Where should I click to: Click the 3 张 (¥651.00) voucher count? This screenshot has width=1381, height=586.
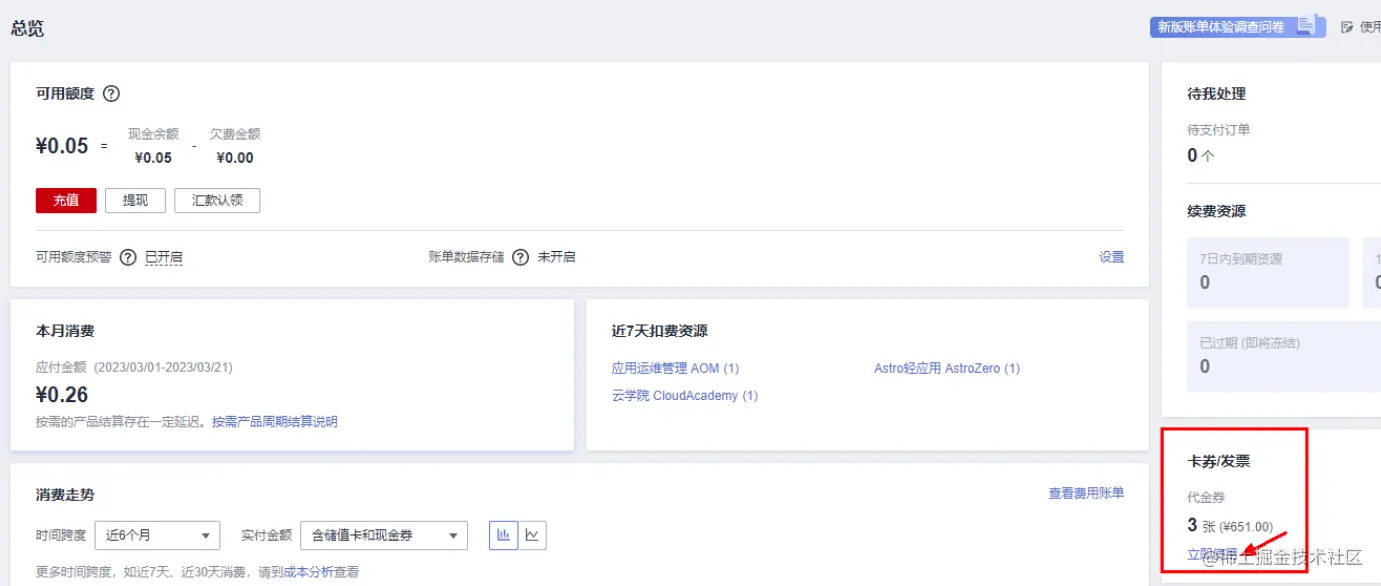click(1230, 526)
